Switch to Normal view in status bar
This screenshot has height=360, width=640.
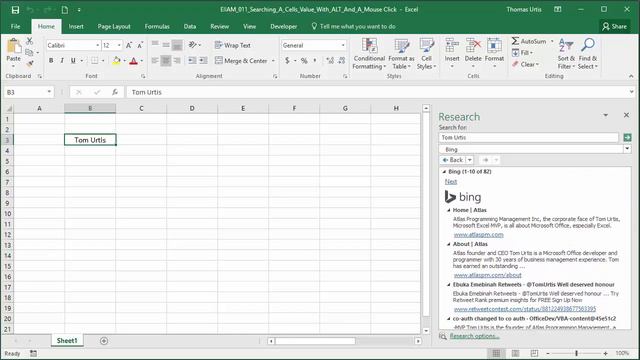point(496,353)
